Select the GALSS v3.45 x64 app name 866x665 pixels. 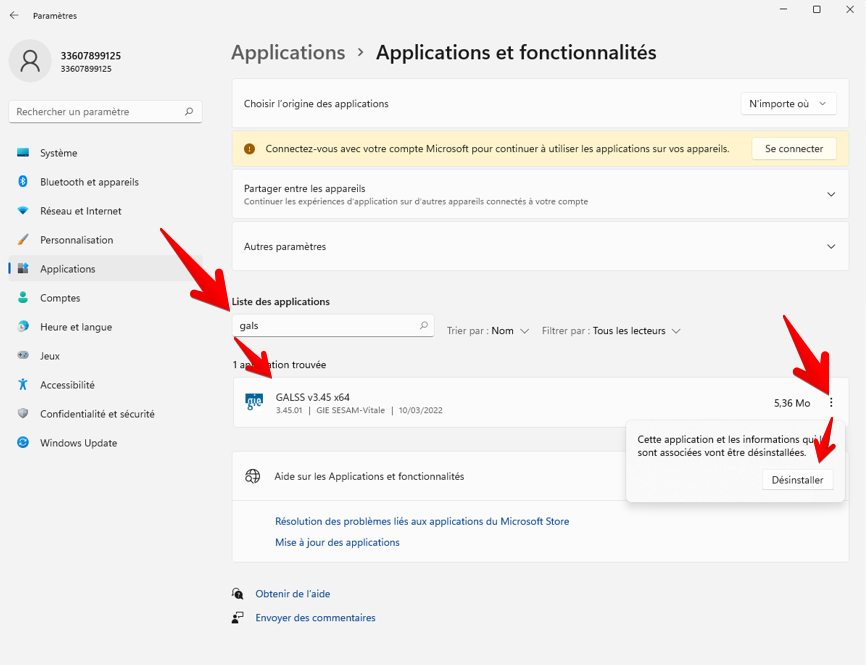[x=313, y=397]
